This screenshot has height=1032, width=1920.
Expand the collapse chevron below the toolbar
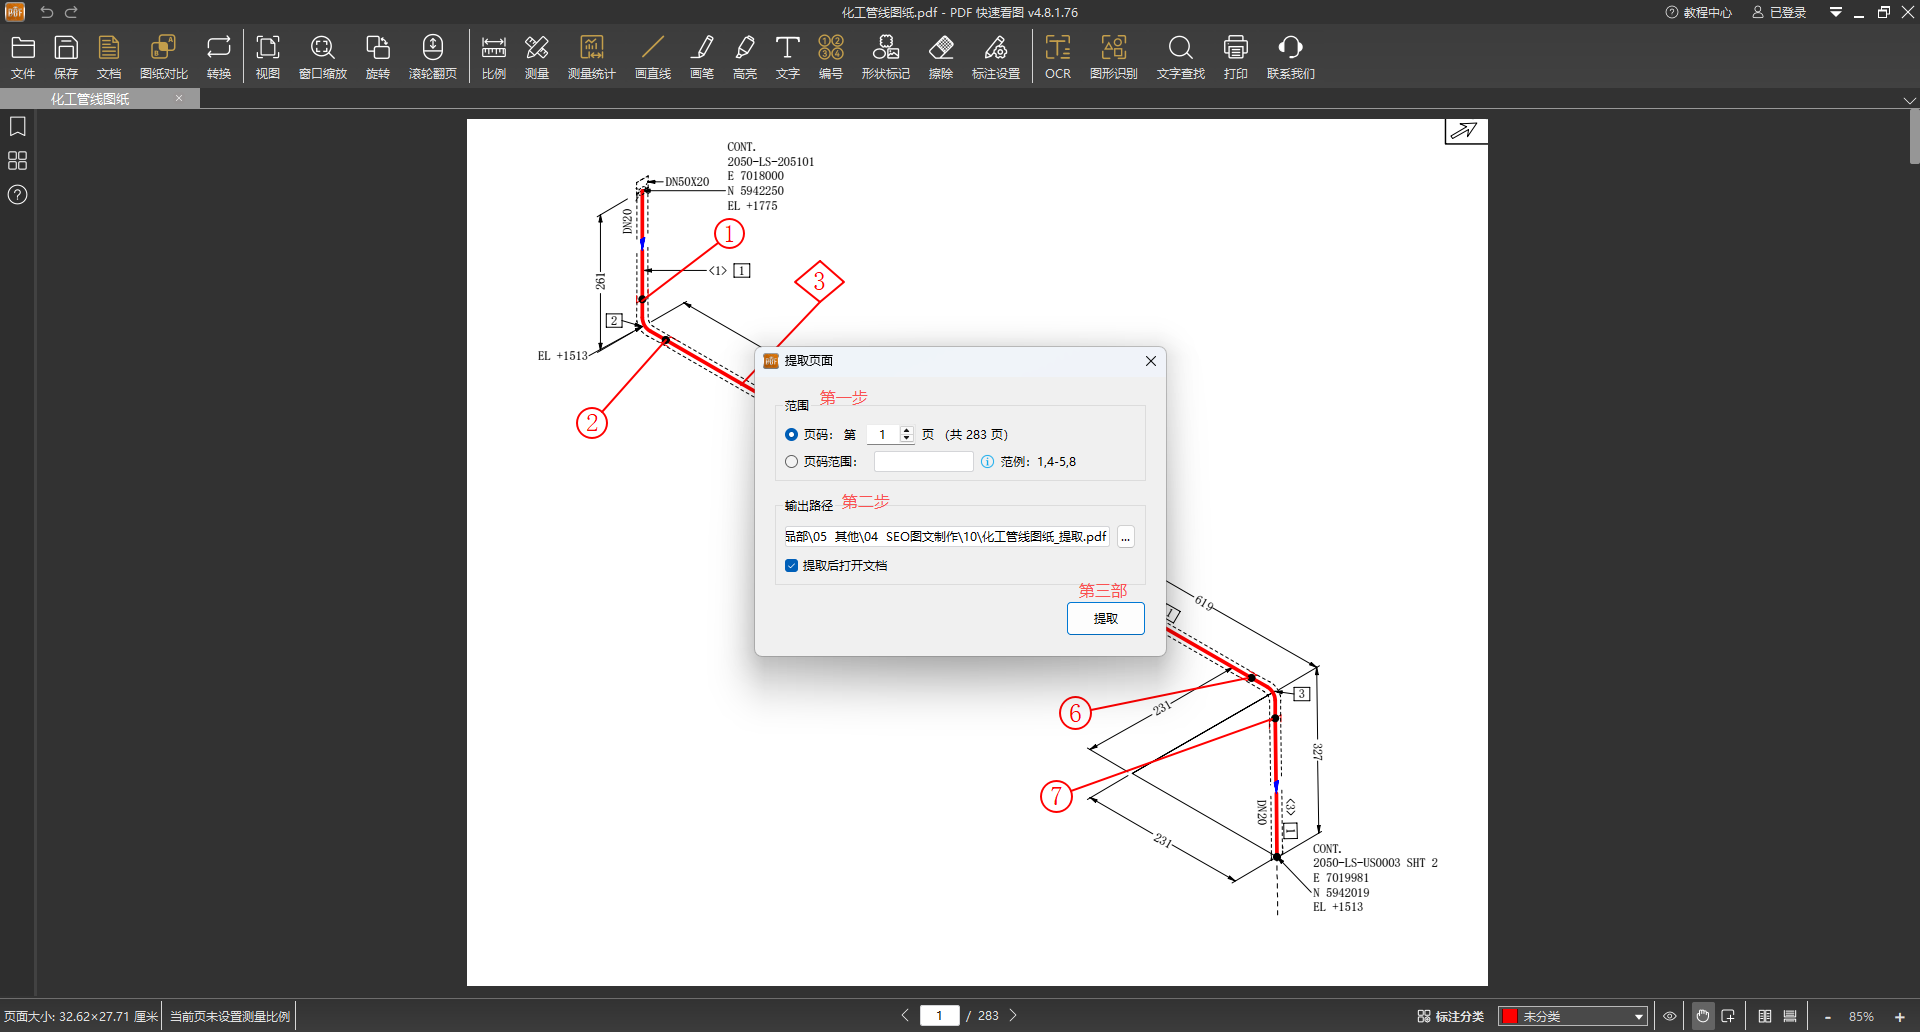(1909, 100)
